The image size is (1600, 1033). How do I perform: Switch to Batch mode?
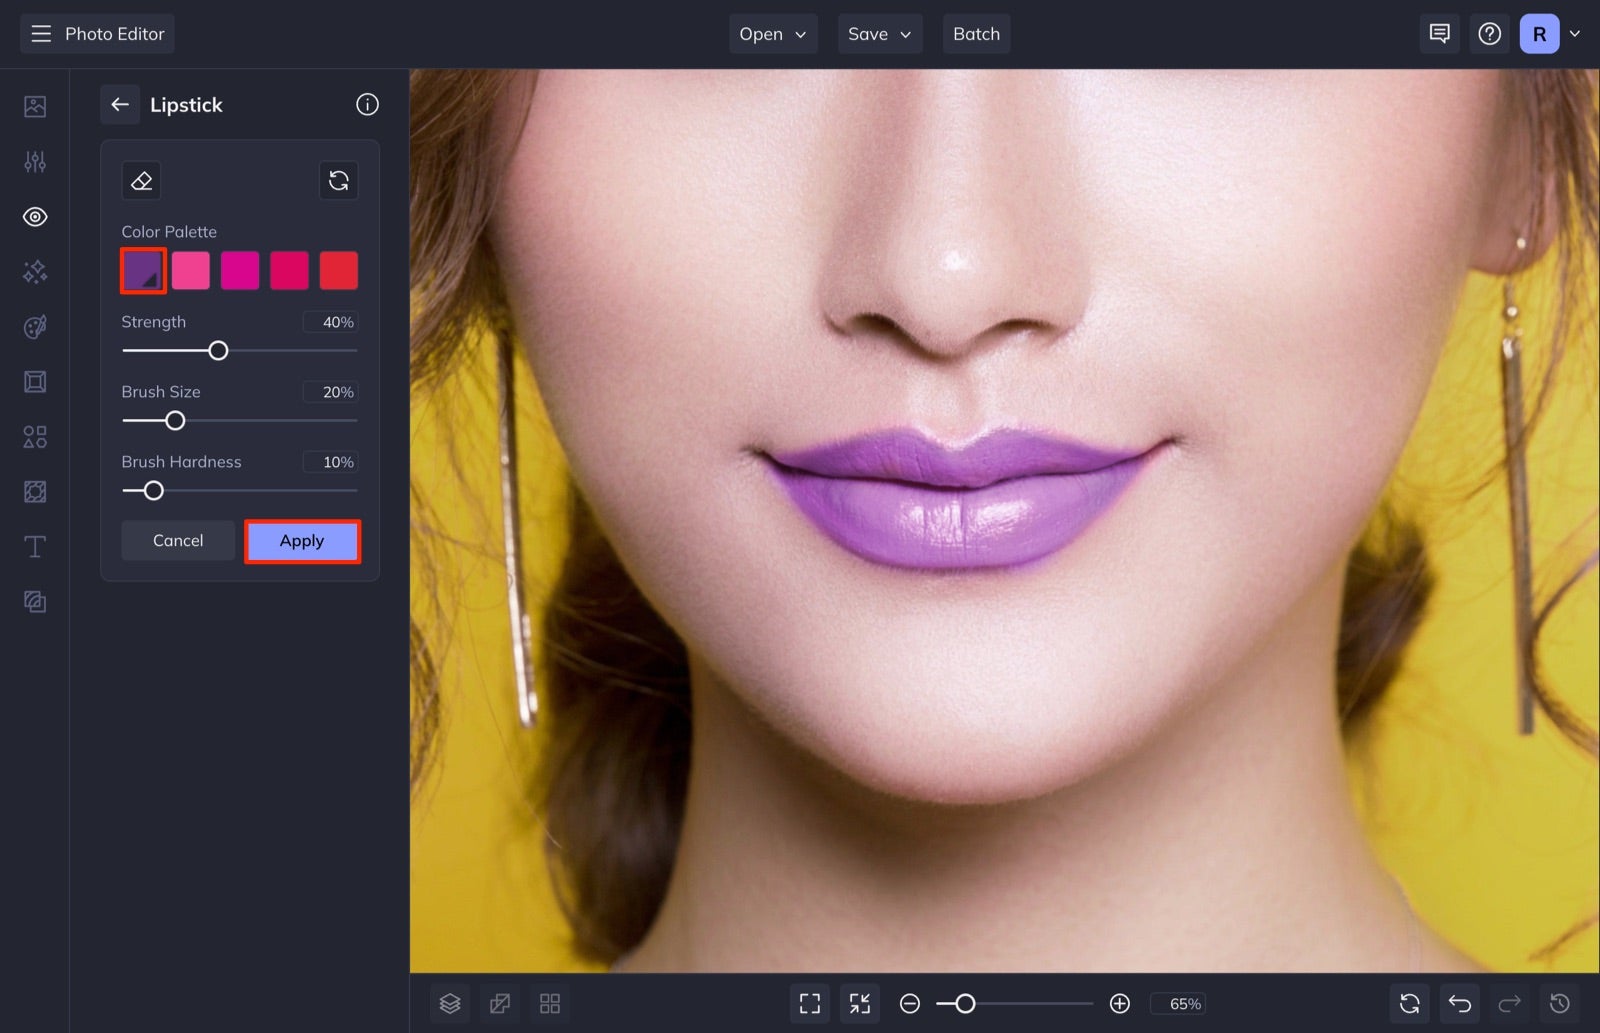976,33
